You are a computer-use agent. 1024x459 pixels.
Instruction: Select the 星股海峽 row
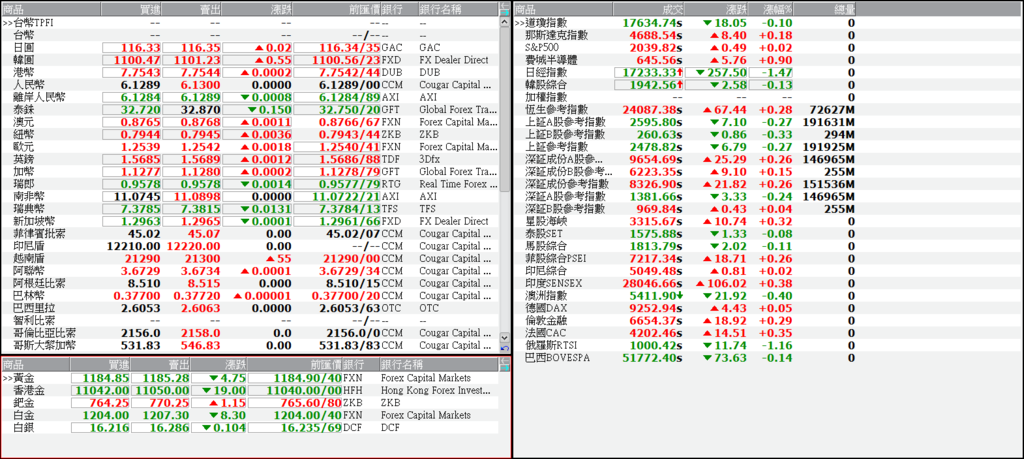685,221
